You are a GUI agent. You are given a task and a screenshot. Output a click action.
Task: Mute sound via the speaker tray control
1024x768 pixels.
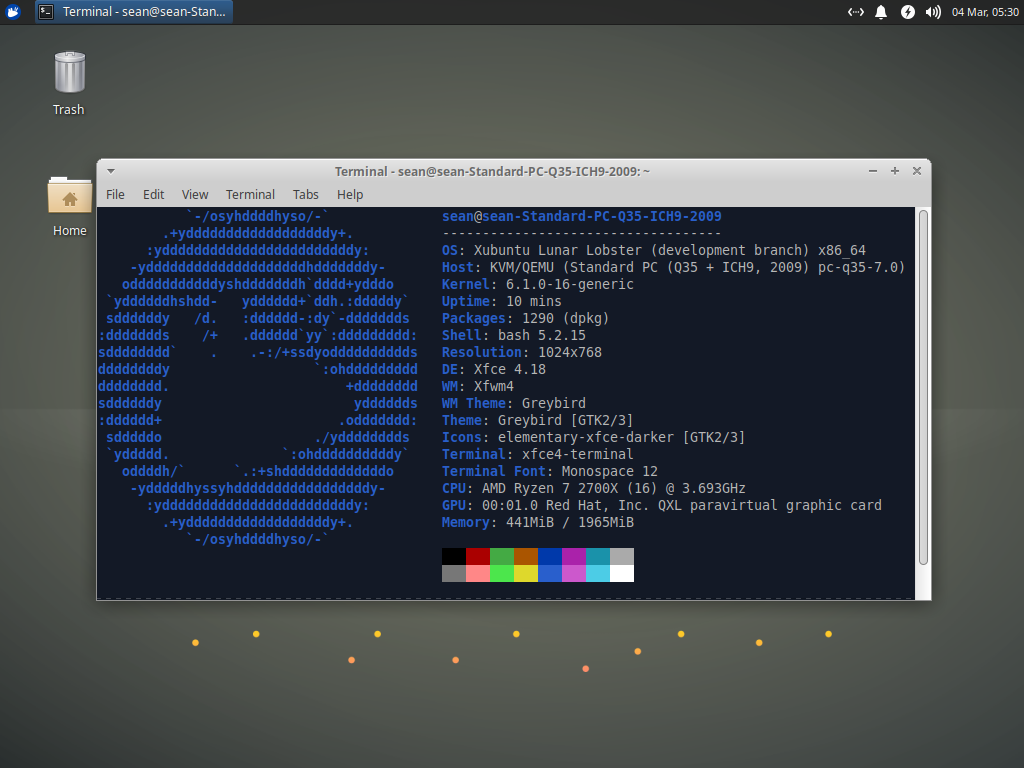click(x=932, y=12)
